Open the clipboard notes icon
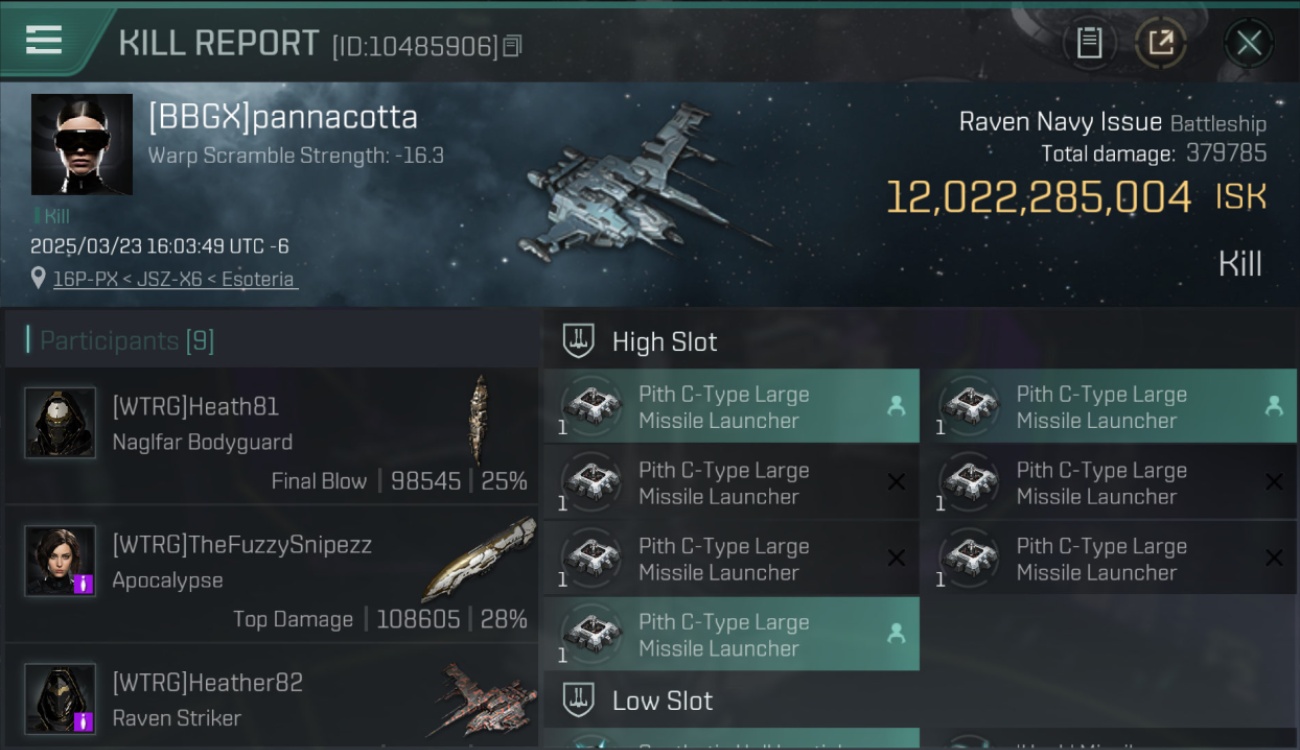Viewport: 1300px width, 750px height. [x=1089, y=43]
